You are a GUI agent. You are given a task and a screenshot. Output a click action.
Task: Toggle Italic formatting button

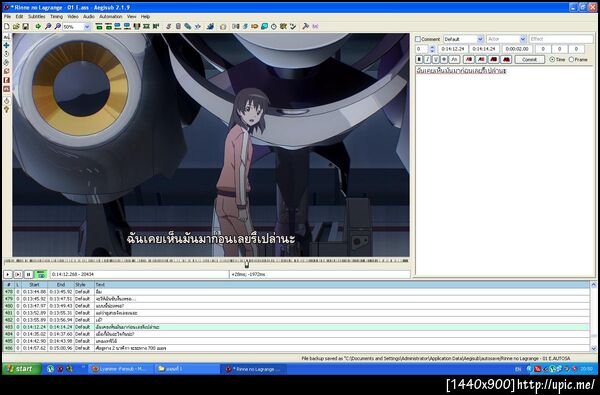(x=427, y=59)
